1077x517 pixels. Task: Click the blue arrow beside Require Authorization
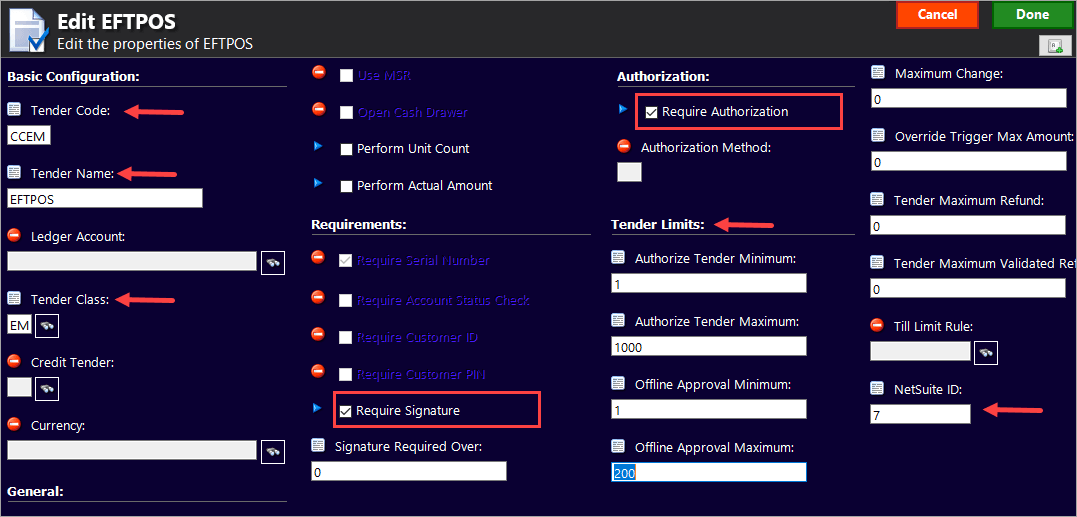pos(623,109)
